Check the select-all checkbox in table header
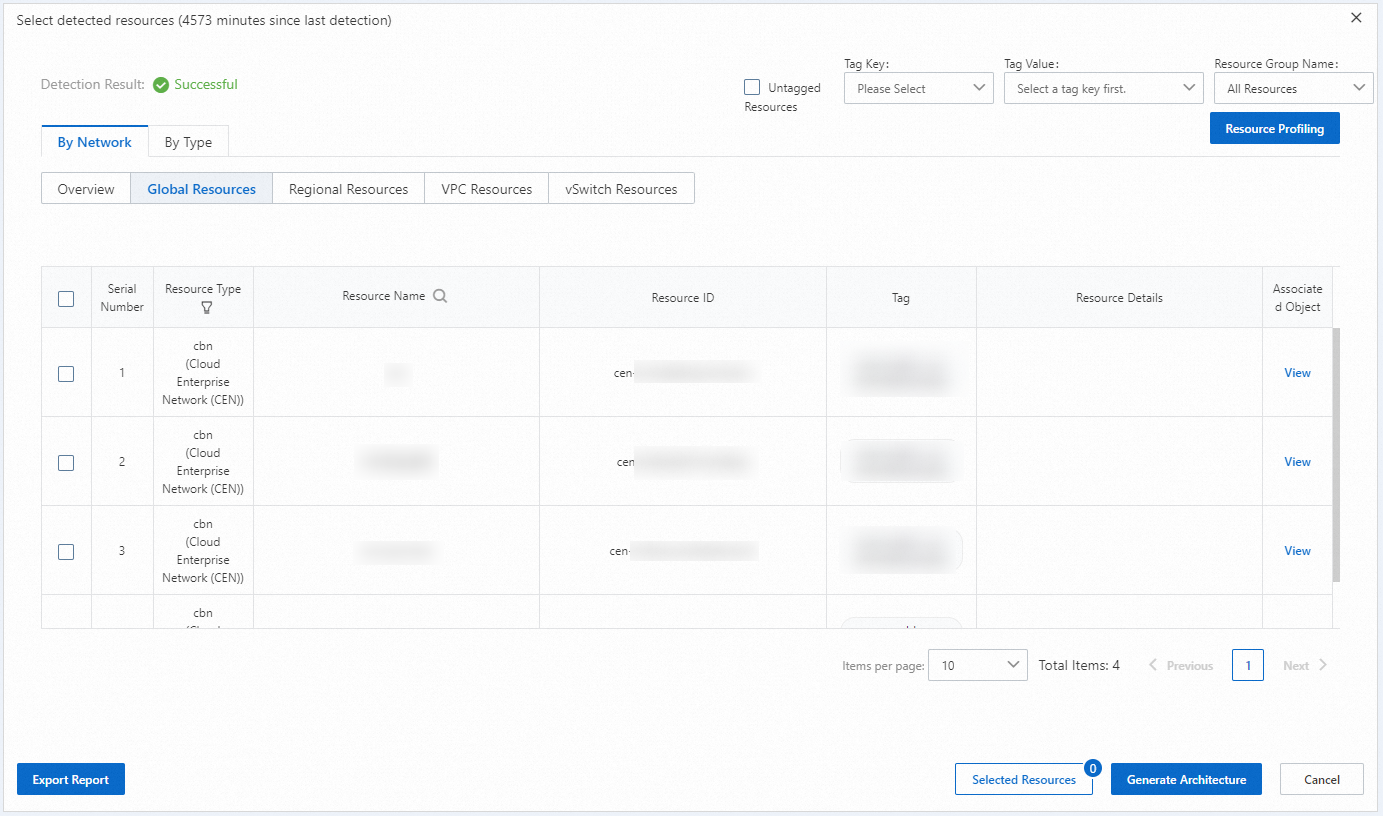 66,298
